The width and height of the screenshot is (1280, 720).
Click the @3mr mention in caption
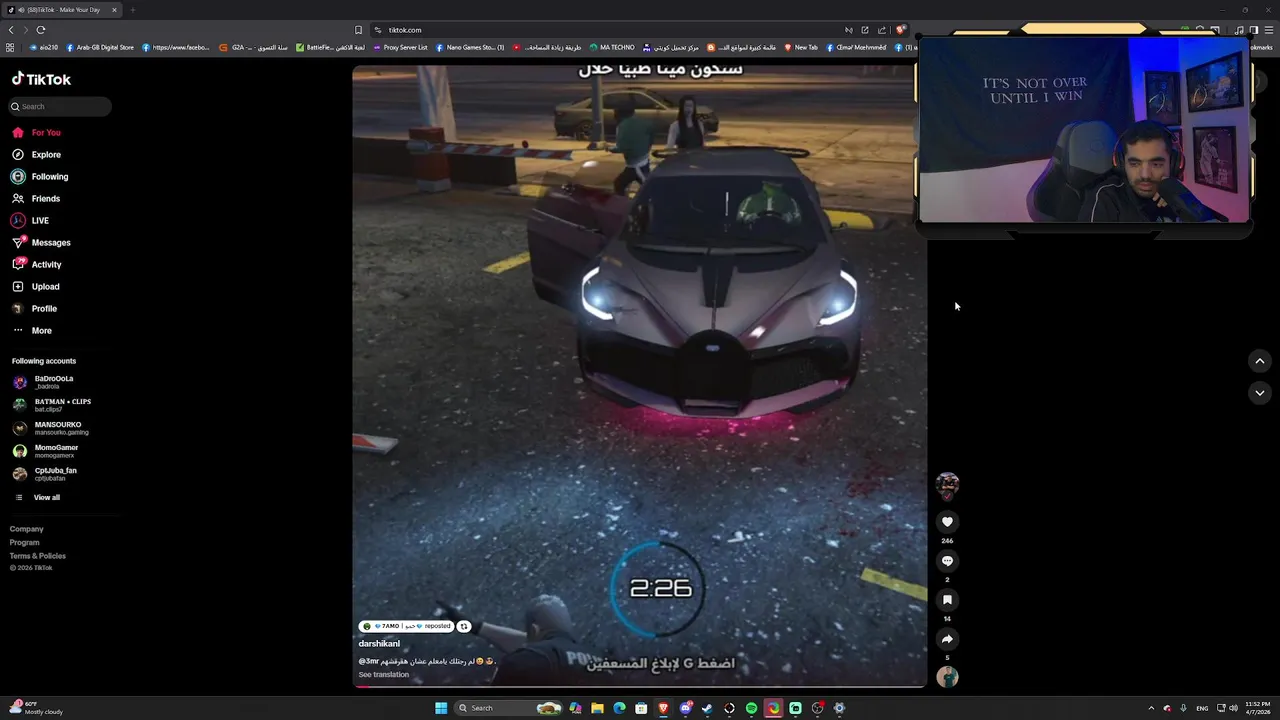coord(369,661)
